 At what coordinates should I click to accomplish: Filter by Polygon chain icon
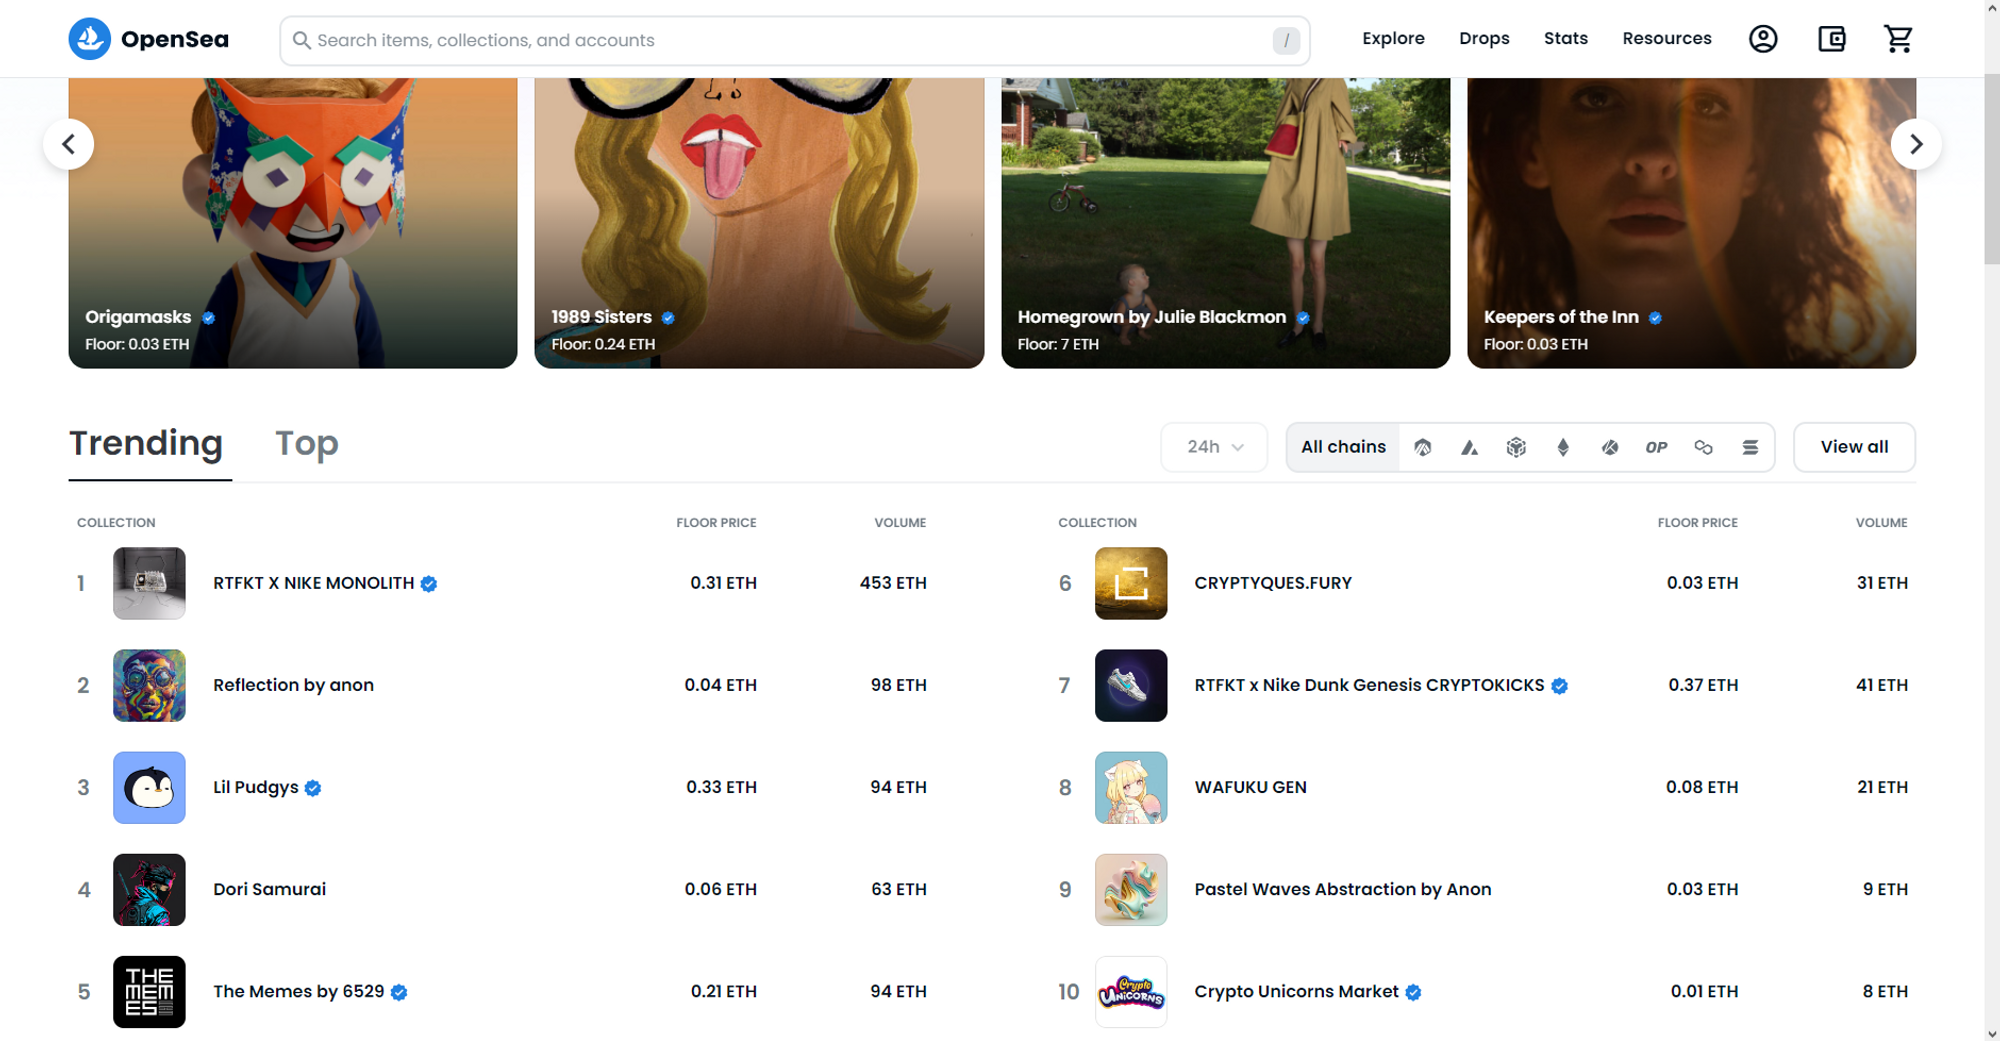pyautogui.click(x=1703, y=447)
